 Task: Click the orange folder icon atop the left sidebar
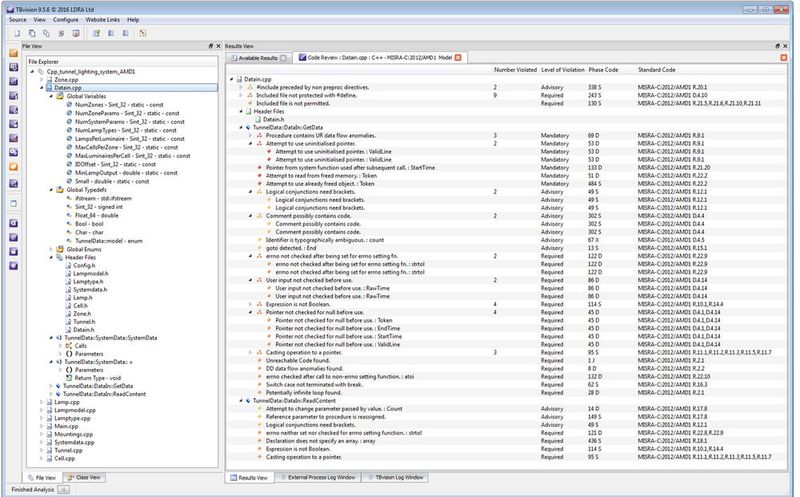click(x=12, y=52)
